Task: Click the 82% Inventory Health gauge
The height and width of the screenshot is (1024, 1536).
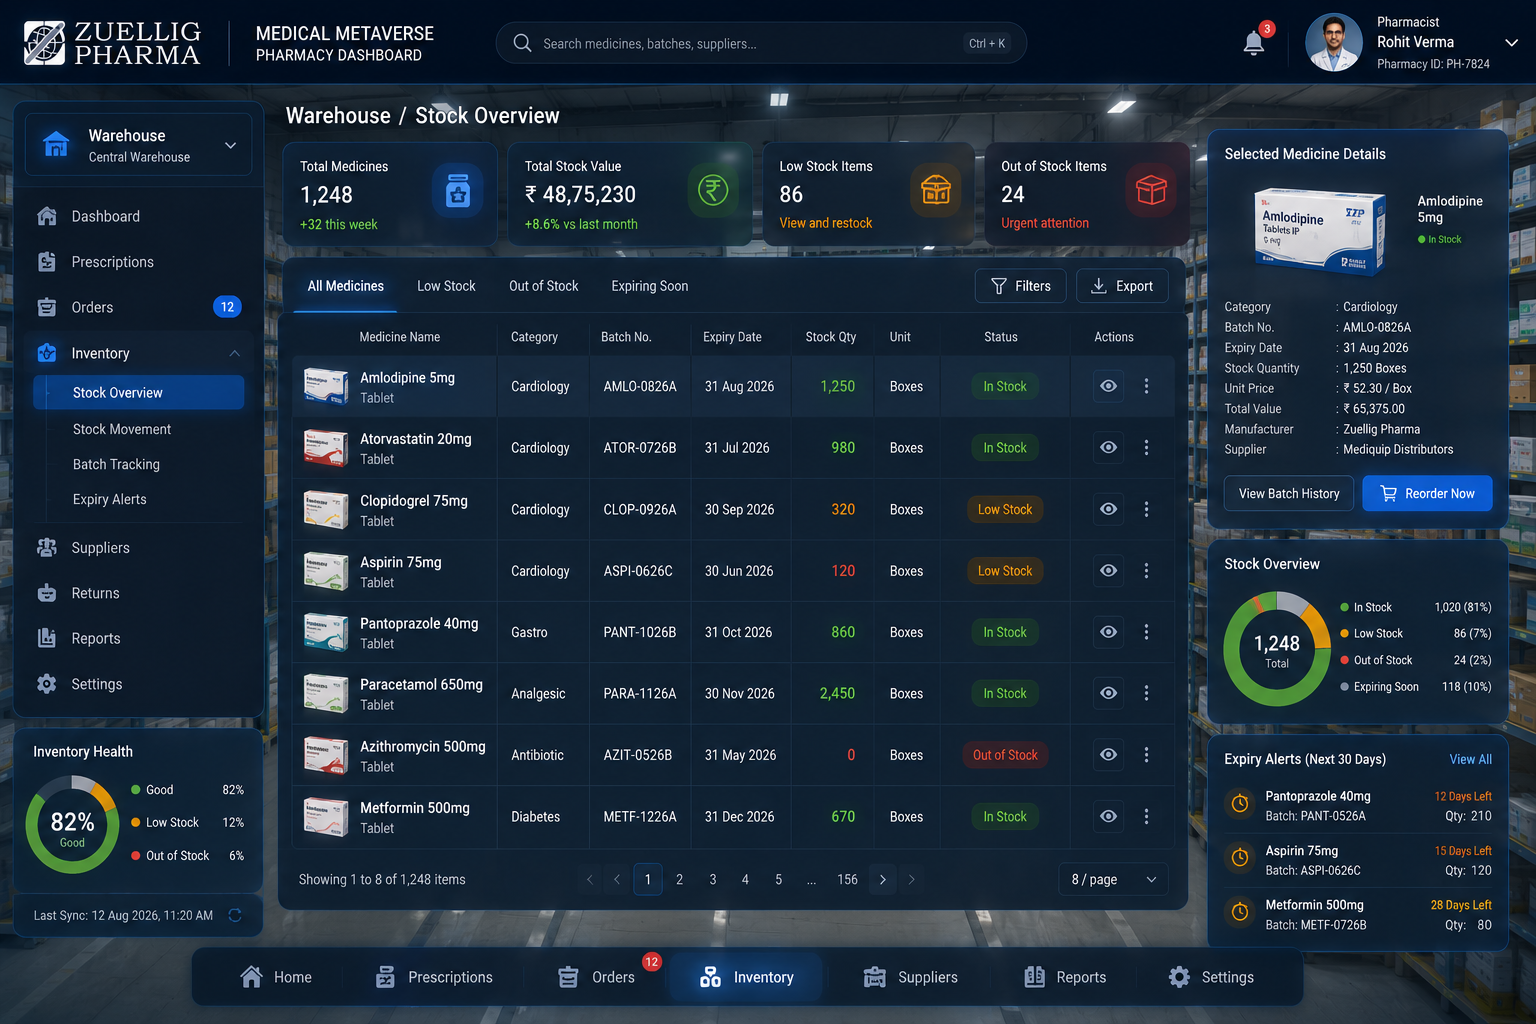Action: [72, 826]
